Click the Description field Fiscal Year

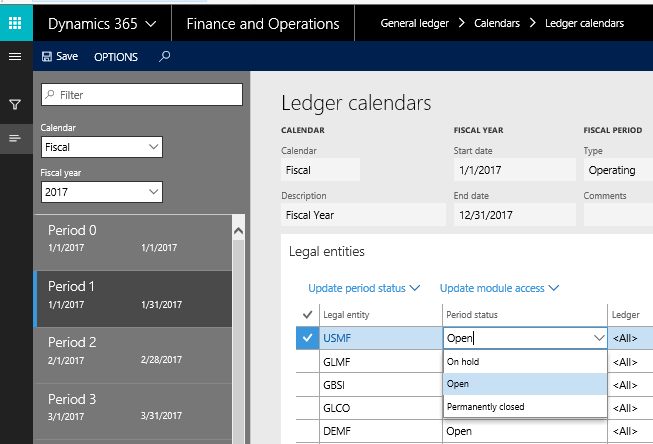[363, 215]
